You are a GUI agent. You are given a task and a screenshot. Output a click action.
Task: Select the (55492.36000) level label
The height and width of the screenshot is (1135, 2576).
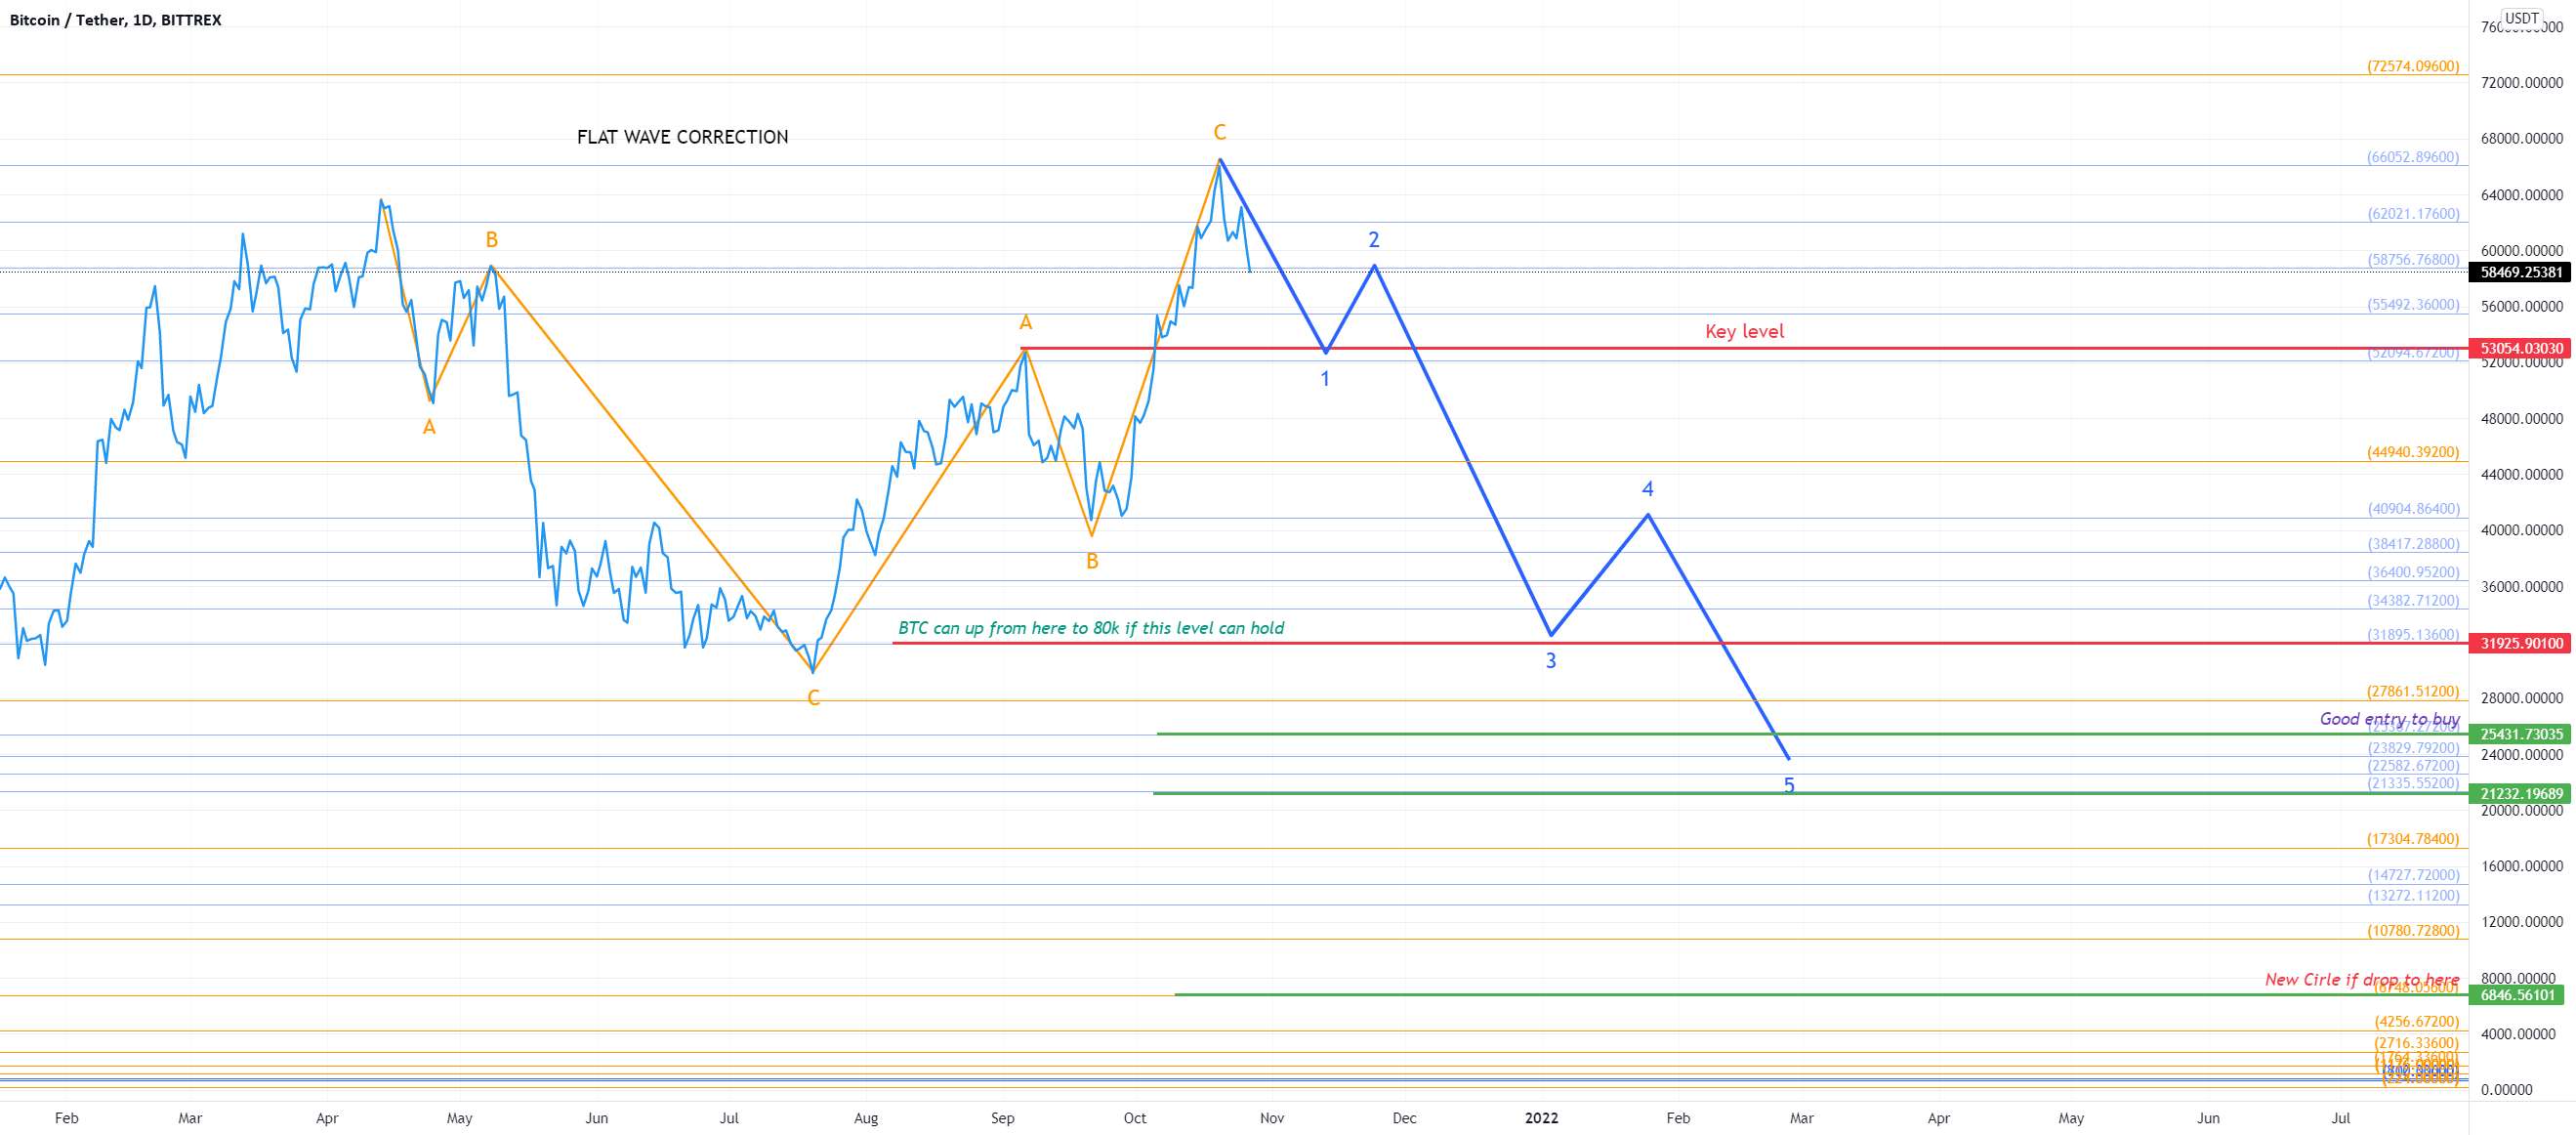click(2413, 304)
